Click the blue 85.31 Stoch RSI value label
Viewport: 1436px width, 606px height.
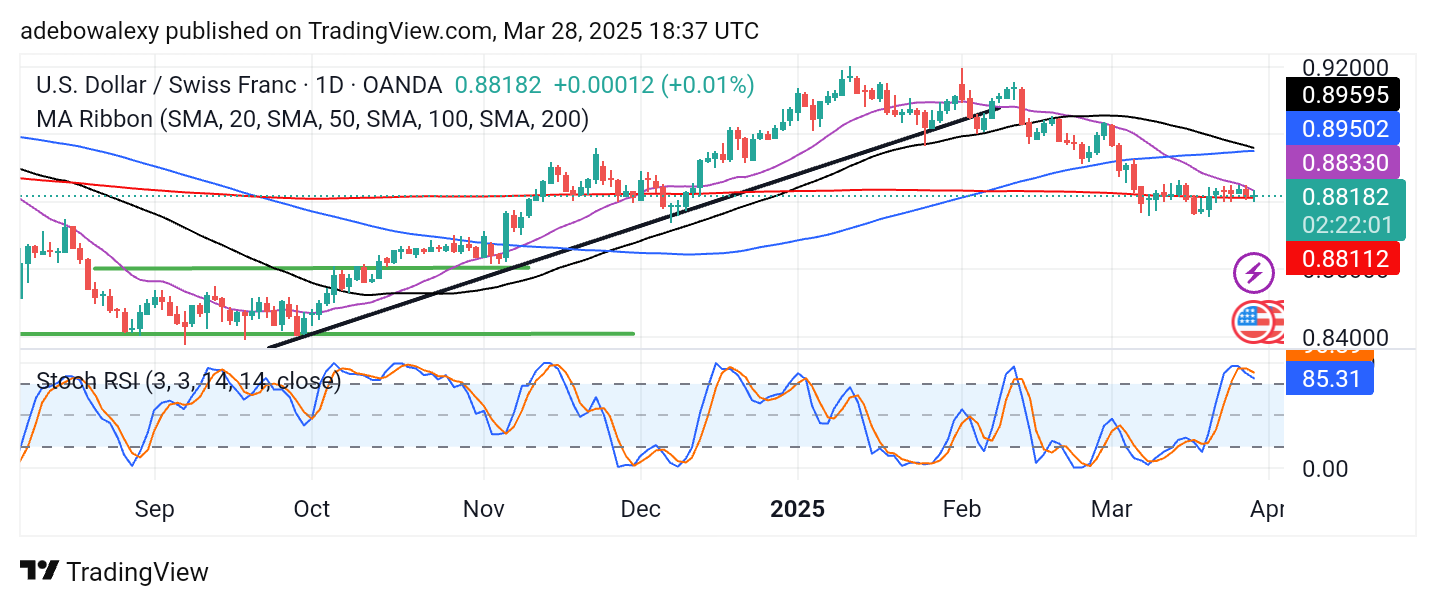tap(1330, 378)
